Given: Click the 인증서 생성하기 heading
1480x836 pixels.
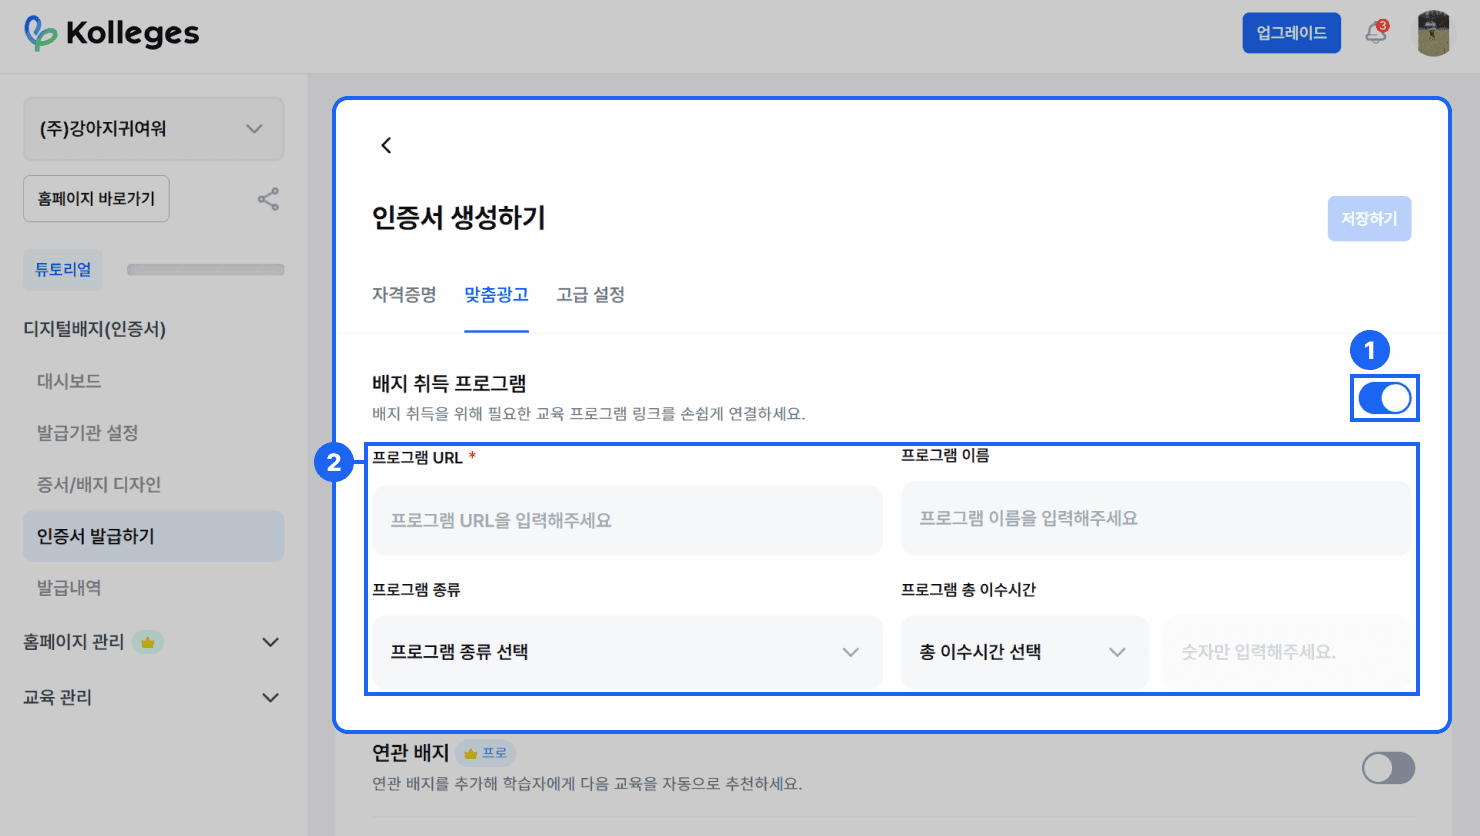Looking at the screenshot, I should tap(459, 218).
